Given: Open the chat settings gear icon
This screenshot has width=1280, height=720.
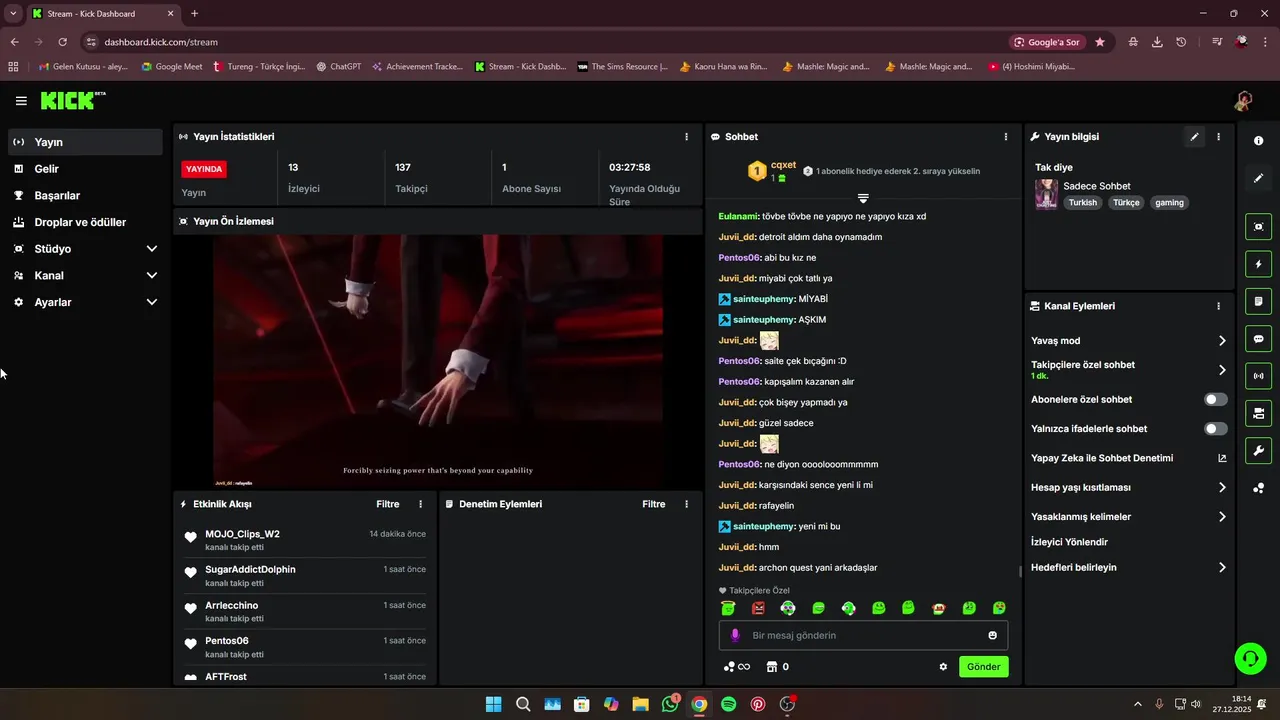Looking at the screenshot, I should (943, 667).
